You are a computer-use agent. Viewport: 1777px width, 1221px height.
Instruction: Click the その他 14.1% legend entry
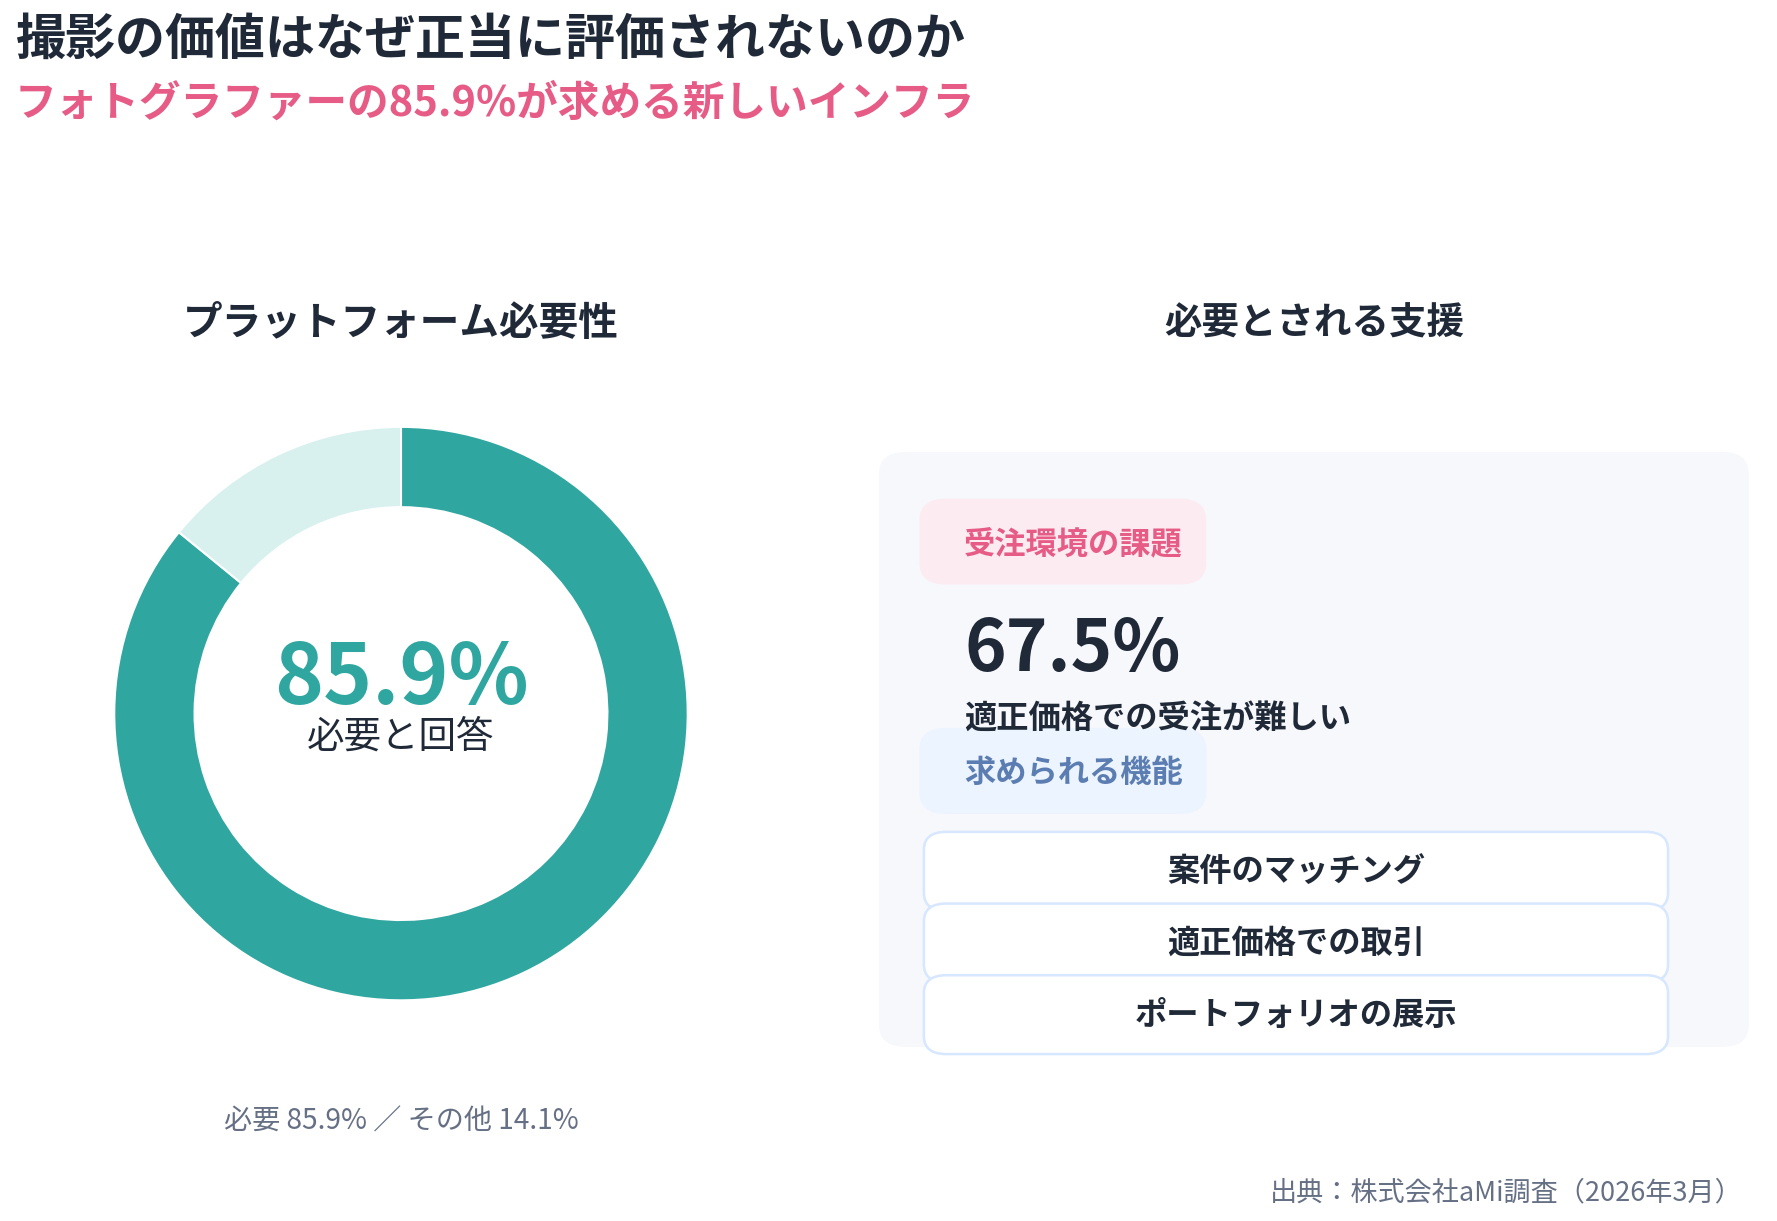click(x=494, y=1118)
